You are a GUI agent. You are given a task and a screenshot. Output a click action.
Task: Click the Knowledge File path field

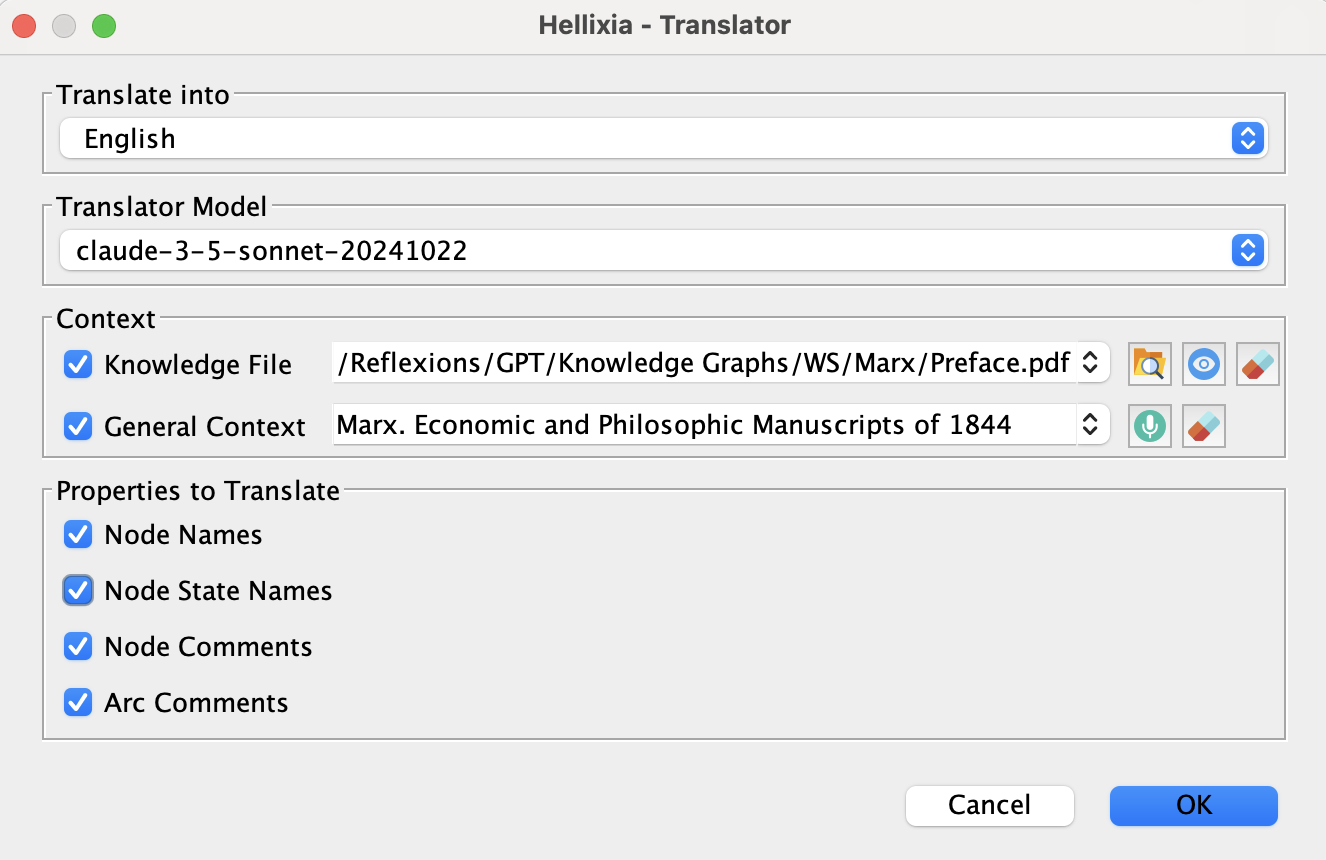pyautogui.click(x=700, y=363)
